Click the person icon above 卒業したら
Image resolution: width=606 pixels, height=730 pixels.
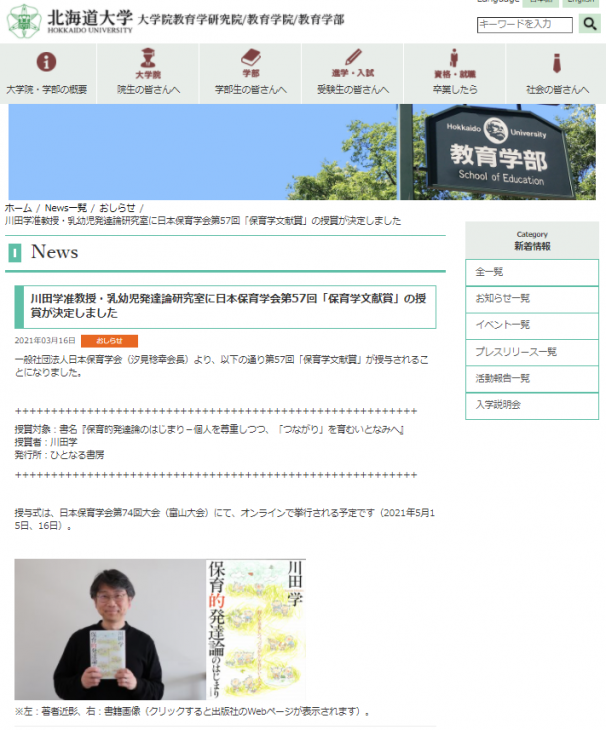[454, 58]
